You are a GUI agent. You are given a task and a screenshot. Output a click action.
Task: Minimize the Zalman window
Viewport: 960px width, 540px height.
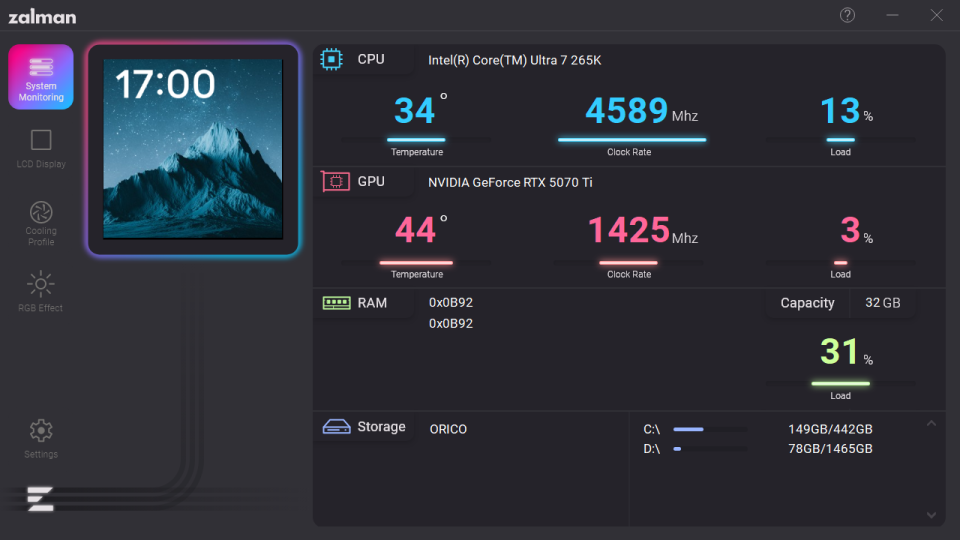pos(892,15)
